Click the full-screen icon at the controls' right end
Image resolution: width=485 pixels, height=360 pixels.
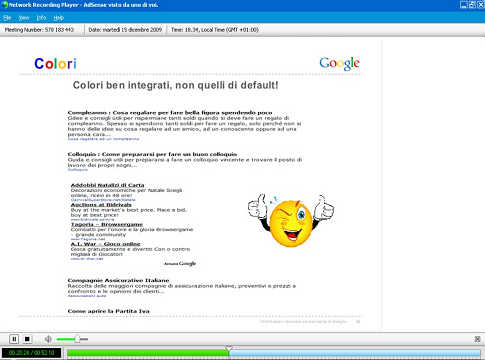click(477, 339)
